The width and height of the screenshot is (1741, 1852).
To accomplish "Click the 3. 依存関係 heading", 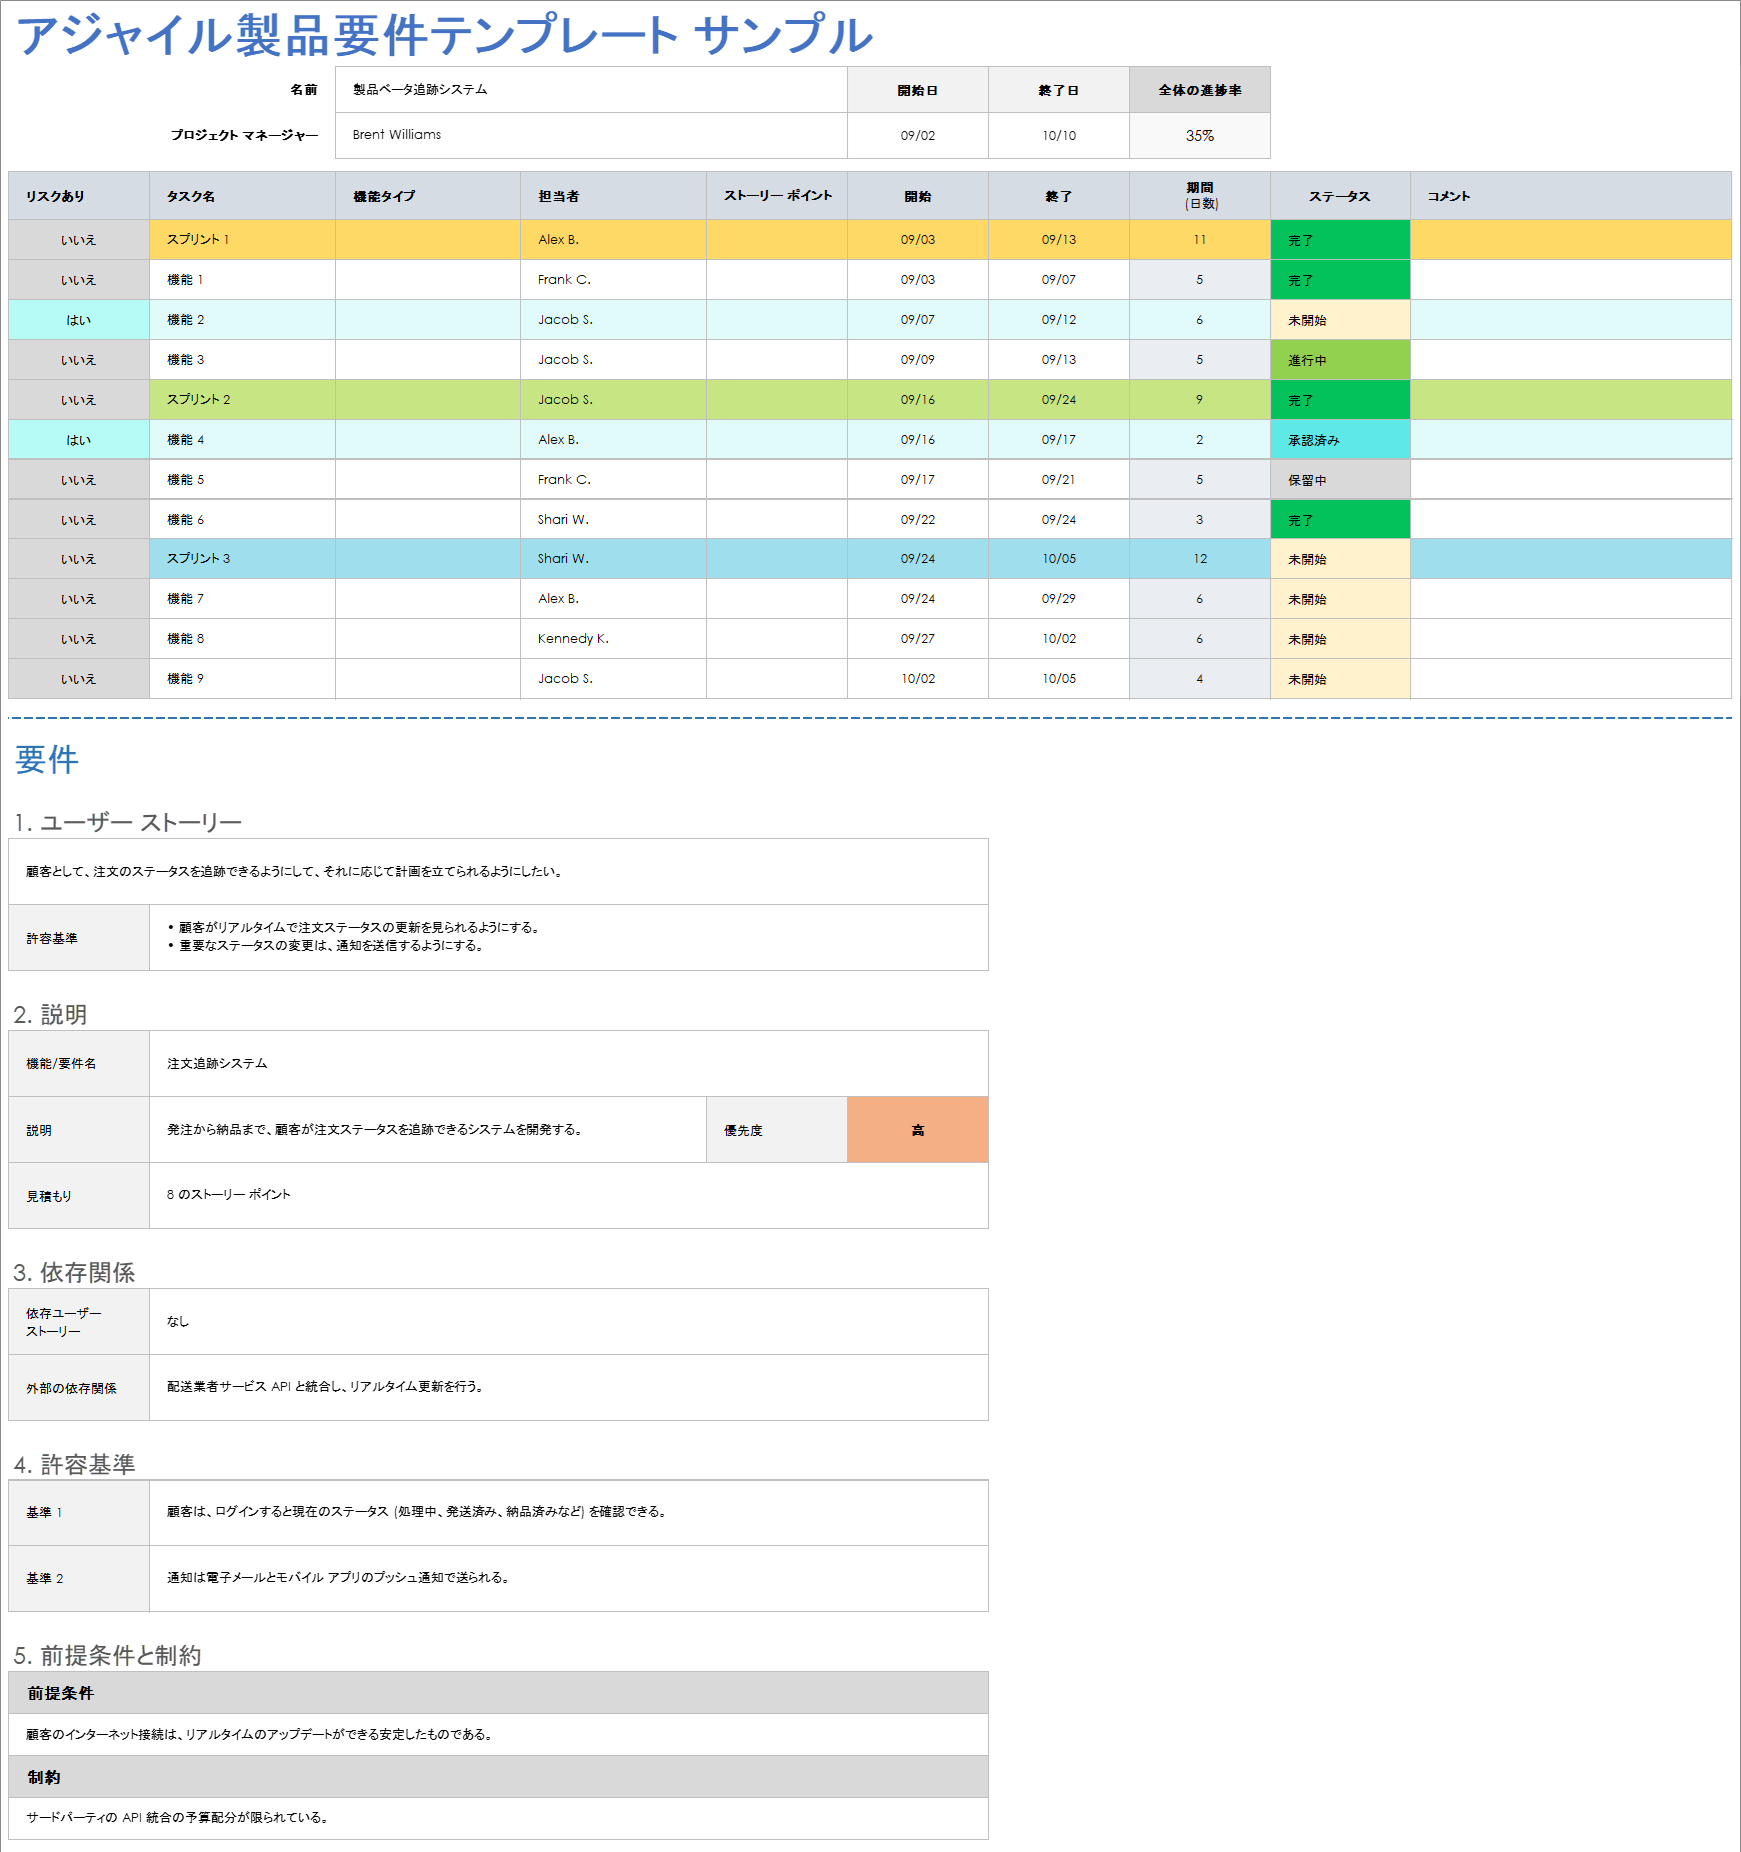I will (x=74, y=1272).
